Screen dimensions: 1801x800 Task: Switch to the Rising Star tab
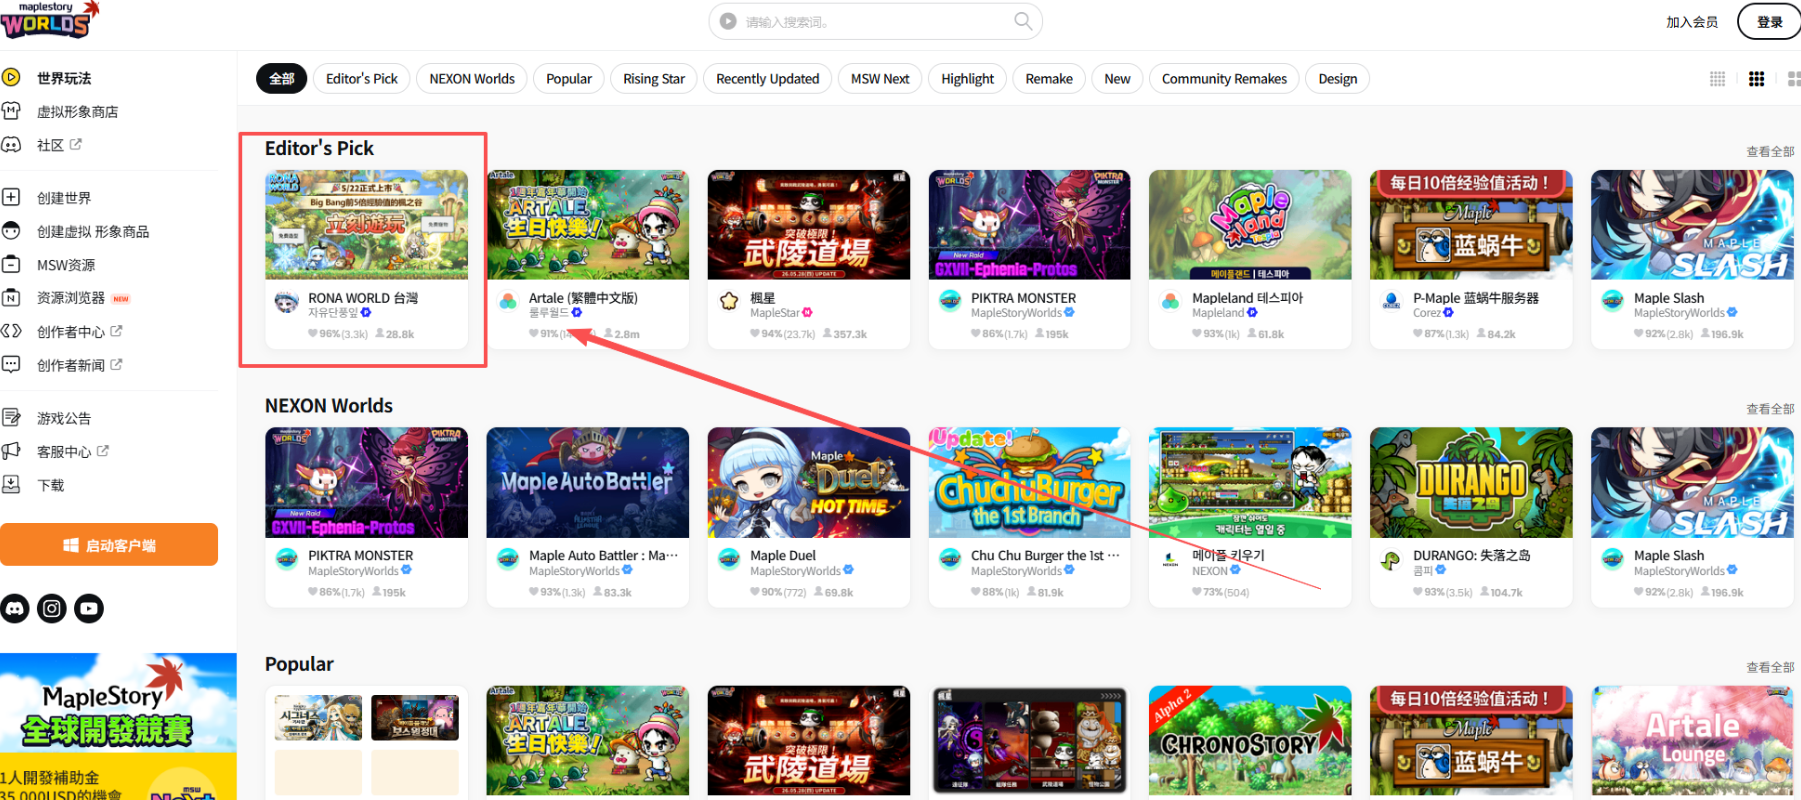click(654, 79)
